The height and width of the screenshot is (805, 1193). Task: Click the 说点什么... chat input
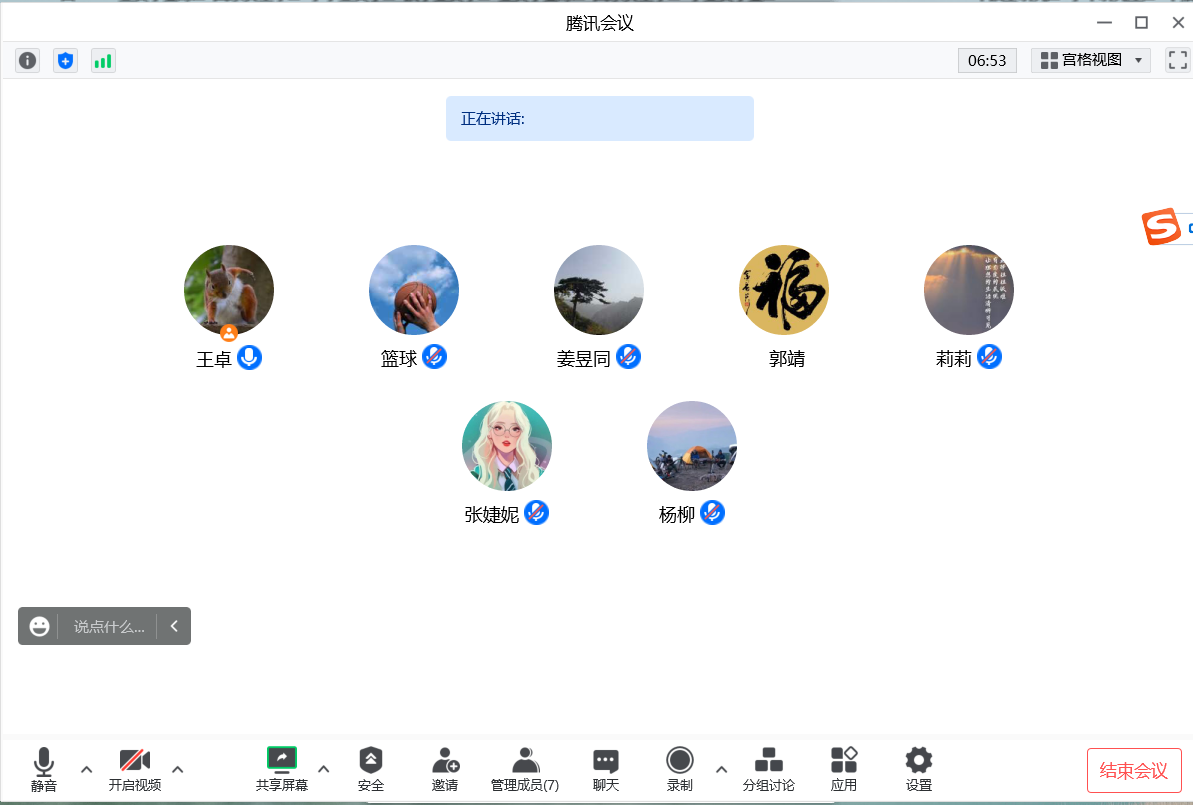(x=108, y=627)
